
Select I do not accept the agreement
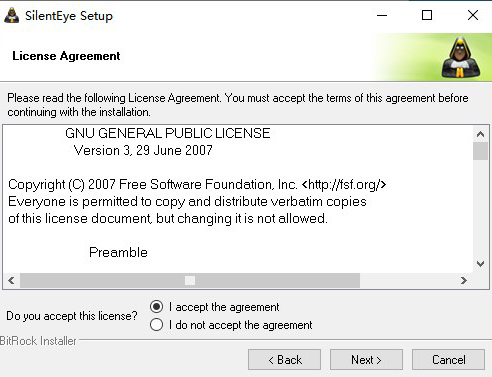[156, 325]
